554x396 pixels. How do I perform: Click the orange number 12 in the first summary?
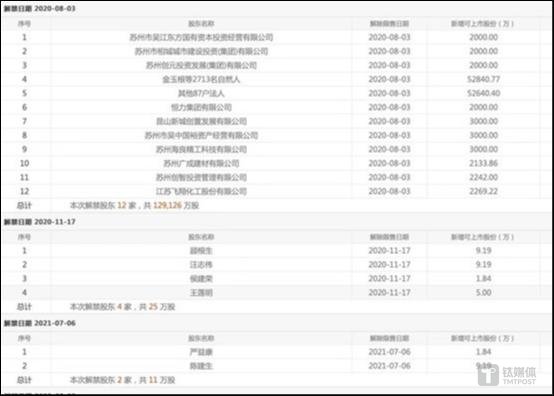tap(122, 205)
